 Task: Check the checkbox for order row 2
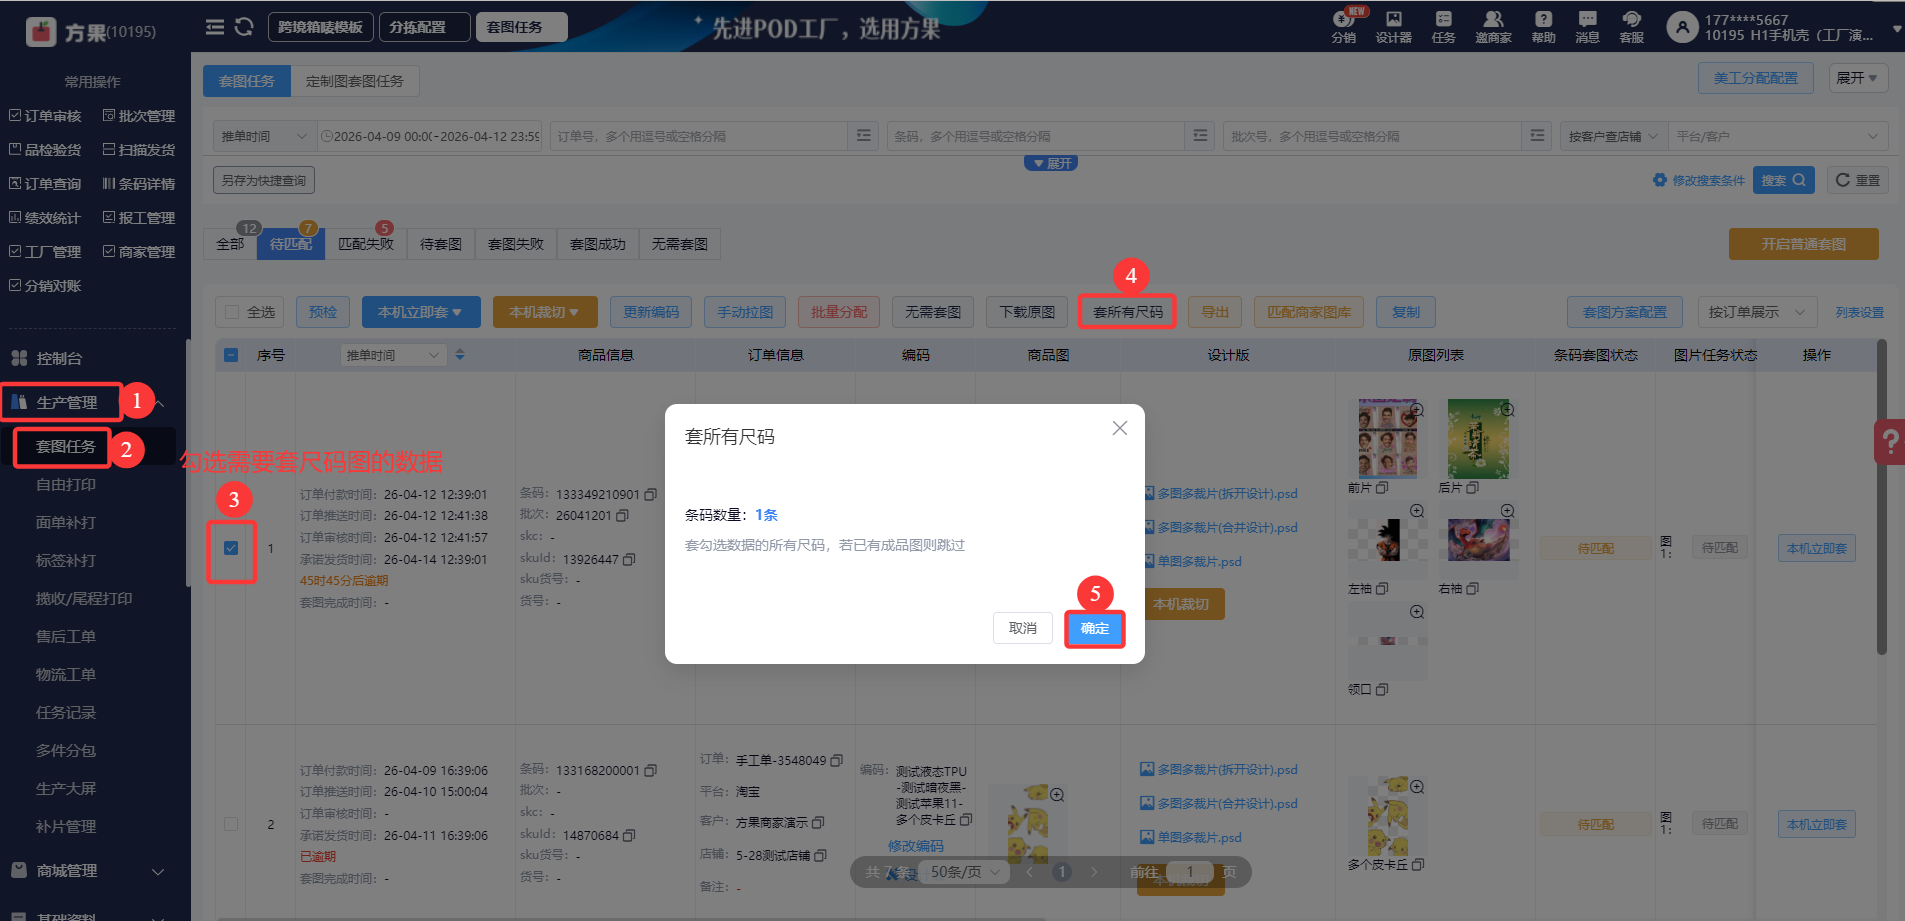[x=231, y=823]
